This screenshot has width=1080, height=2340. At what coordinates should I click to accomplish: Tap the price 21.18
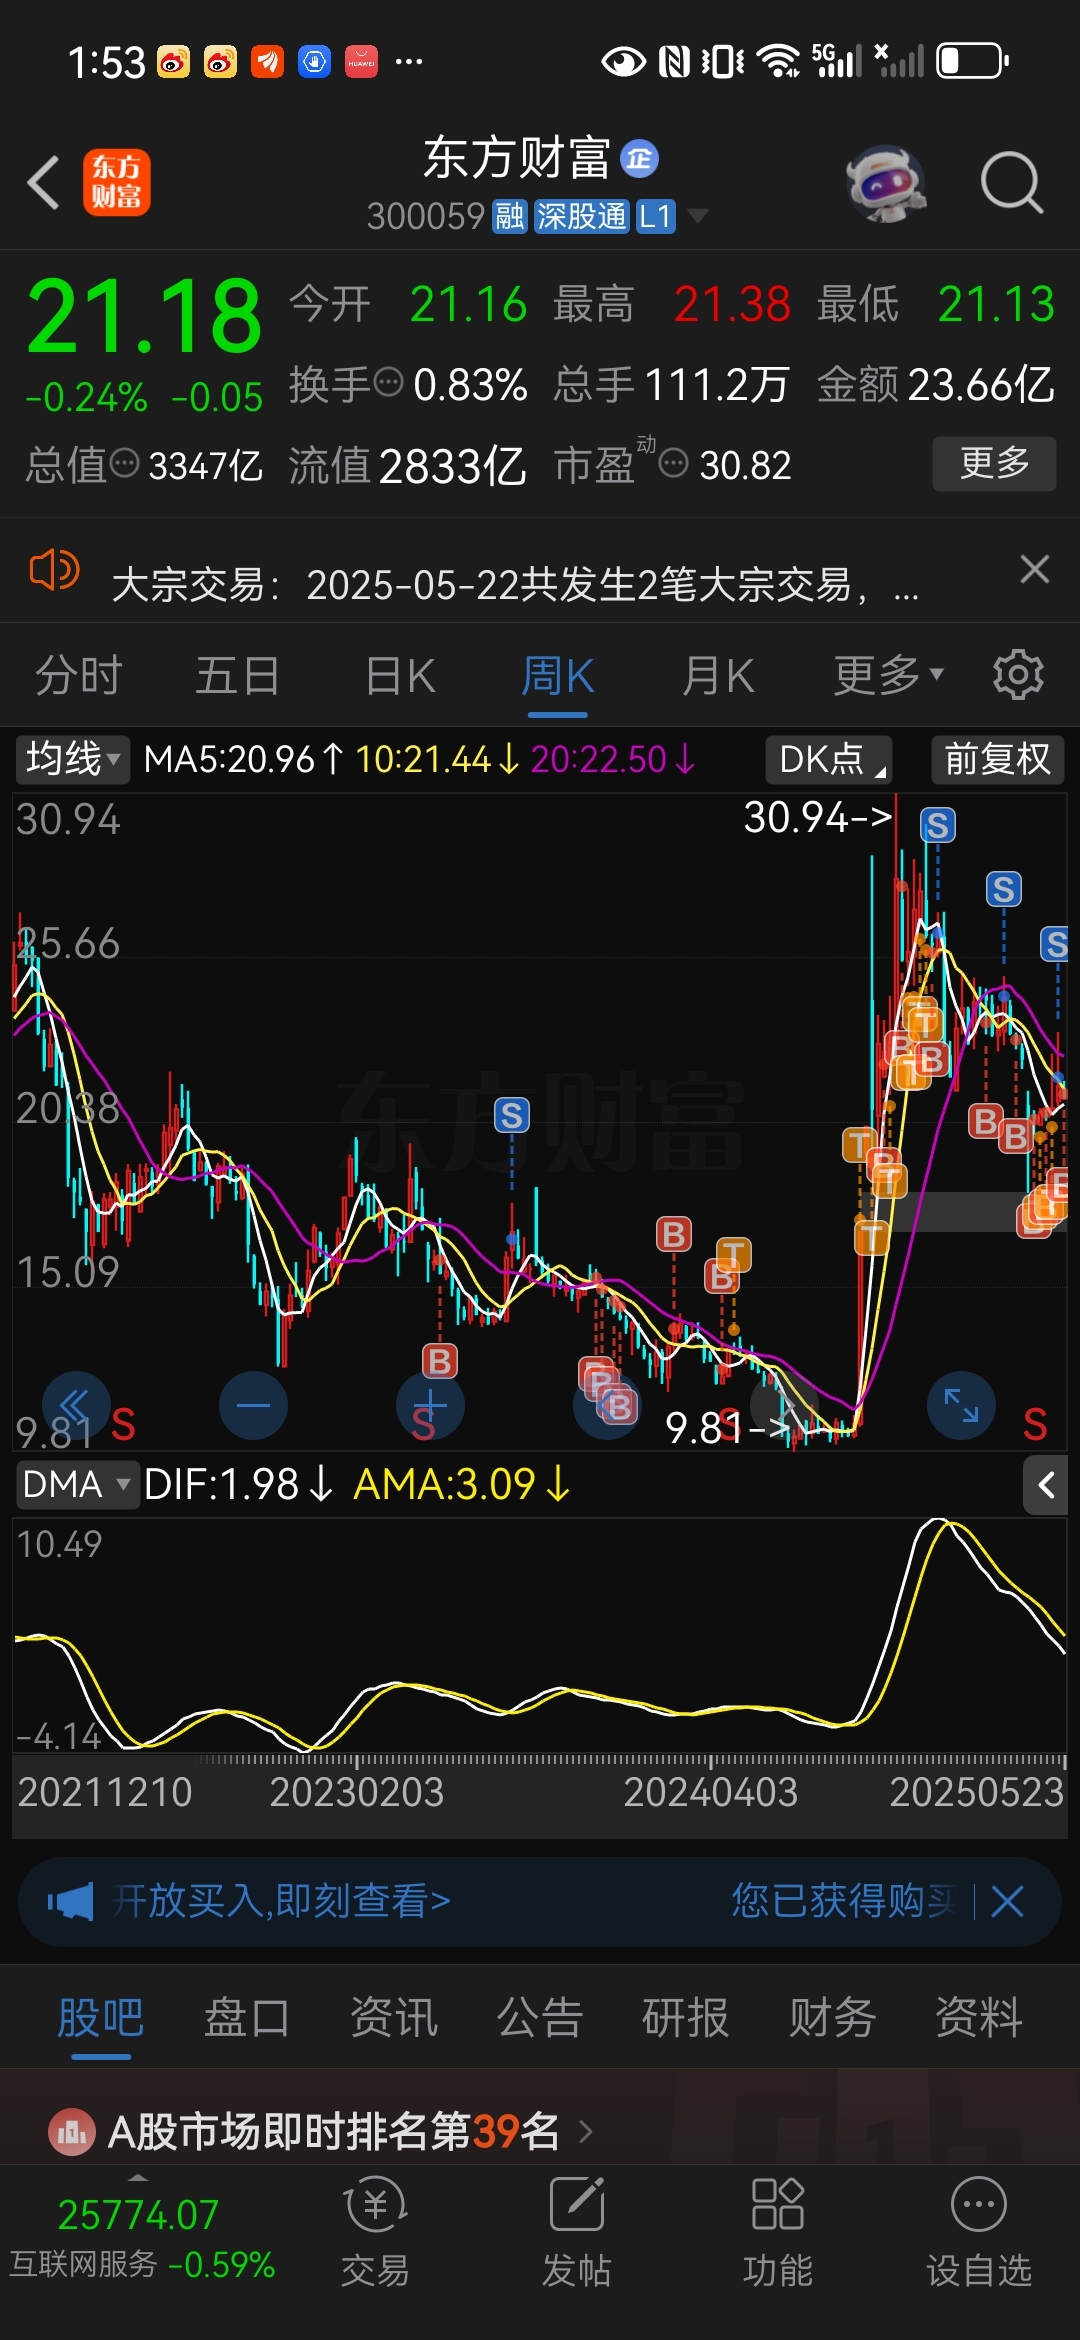coord(144,316)
